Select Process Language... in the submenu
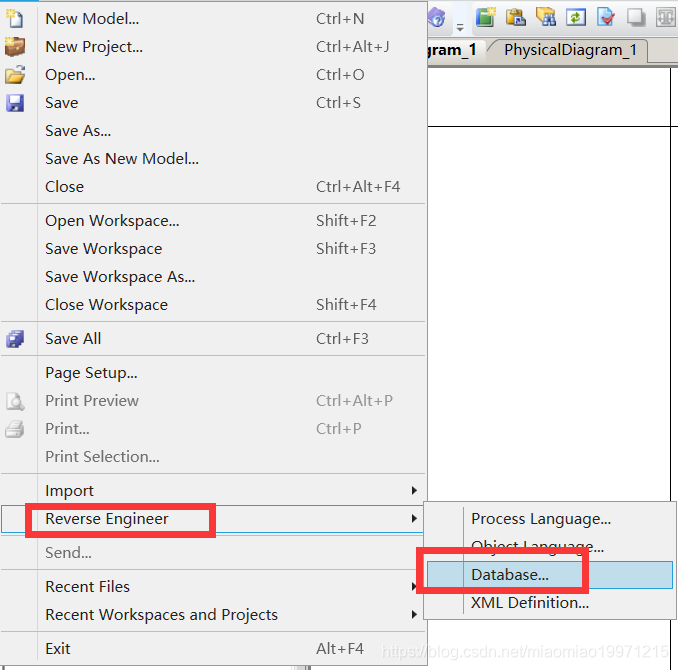Image resolution: width=678 pixels, height=670 pixels. point(550,519)
